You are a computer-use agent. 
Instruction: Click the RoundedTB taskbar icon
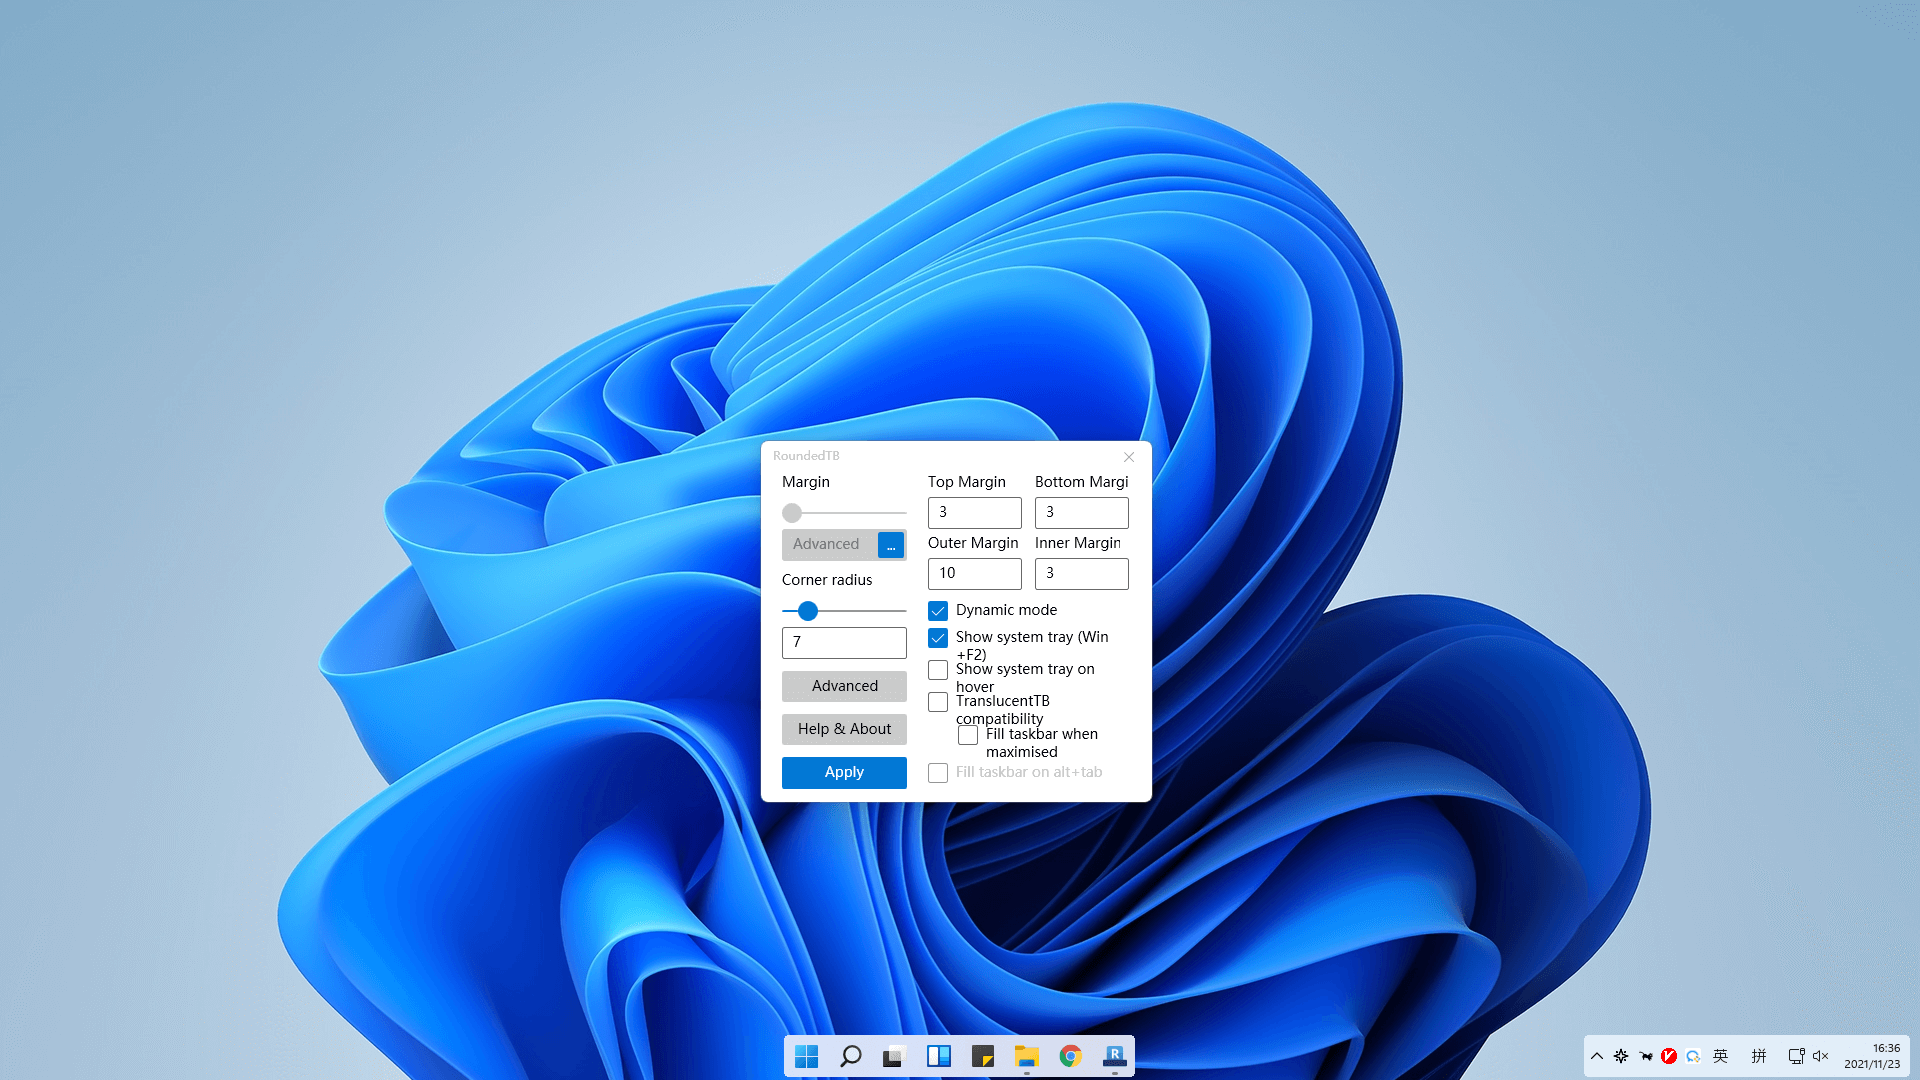[1114, 1056]
